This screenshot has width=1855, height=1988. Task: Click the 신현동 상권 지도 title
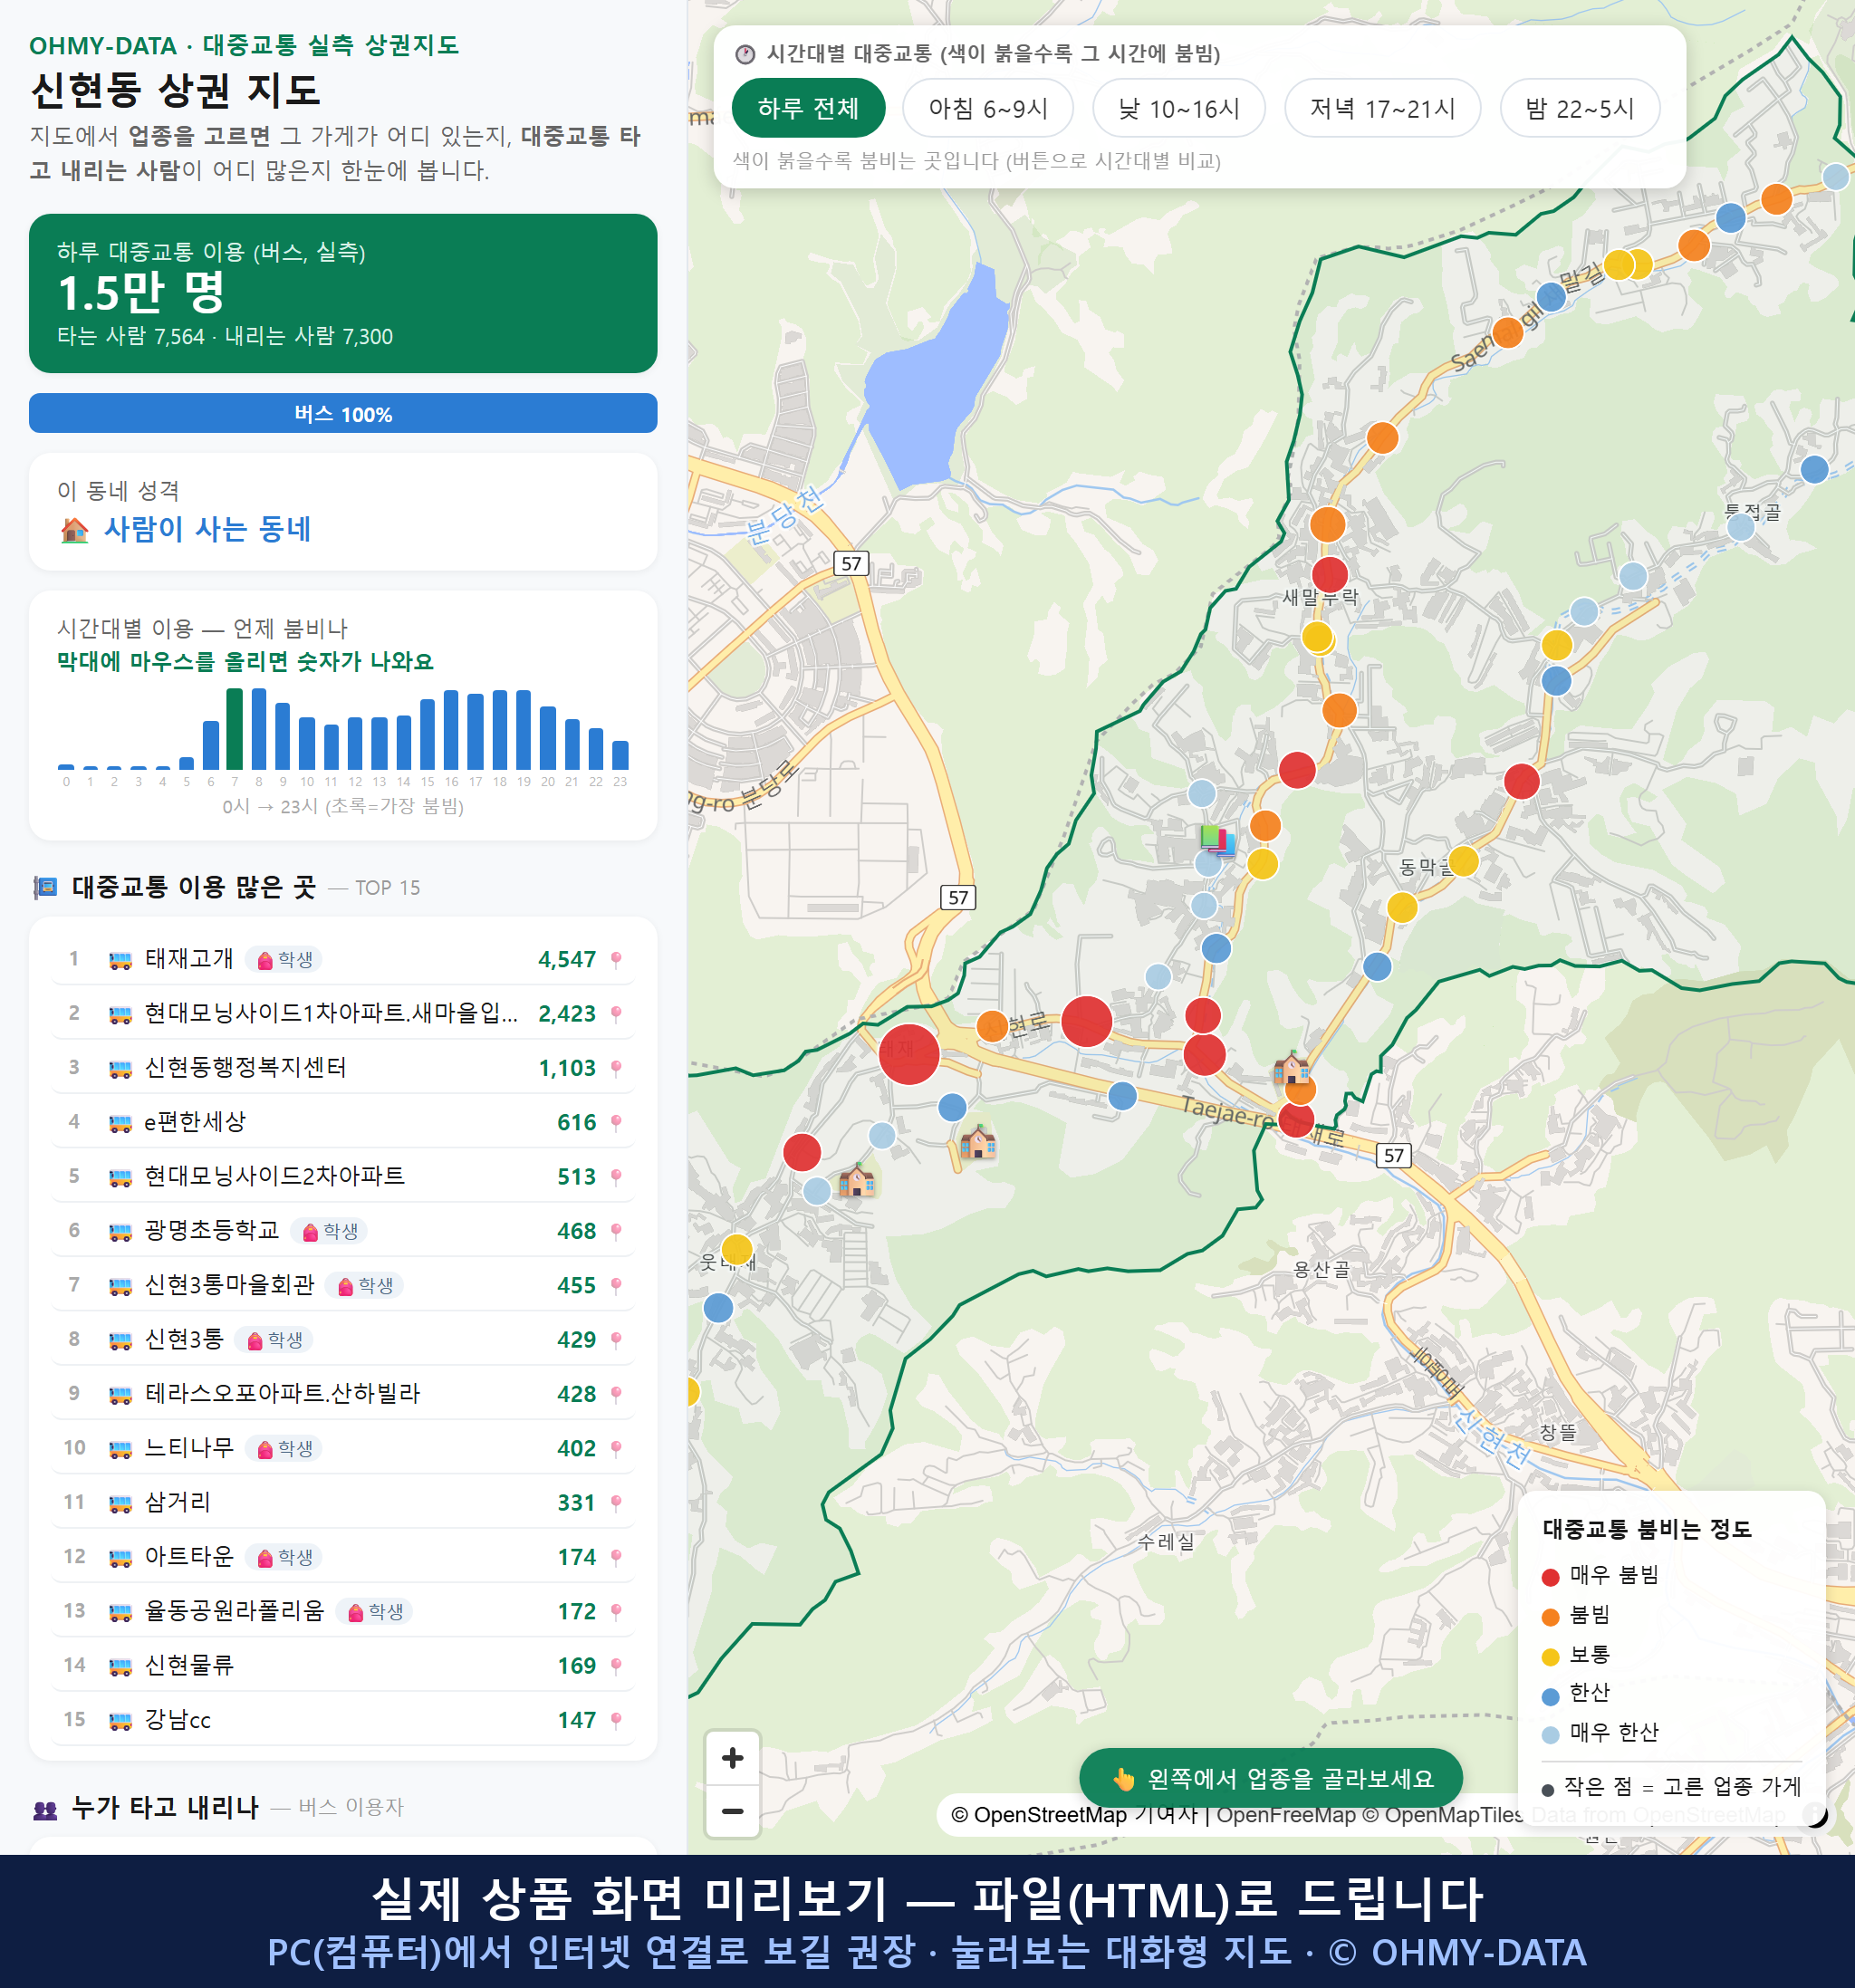pos(176,91)
